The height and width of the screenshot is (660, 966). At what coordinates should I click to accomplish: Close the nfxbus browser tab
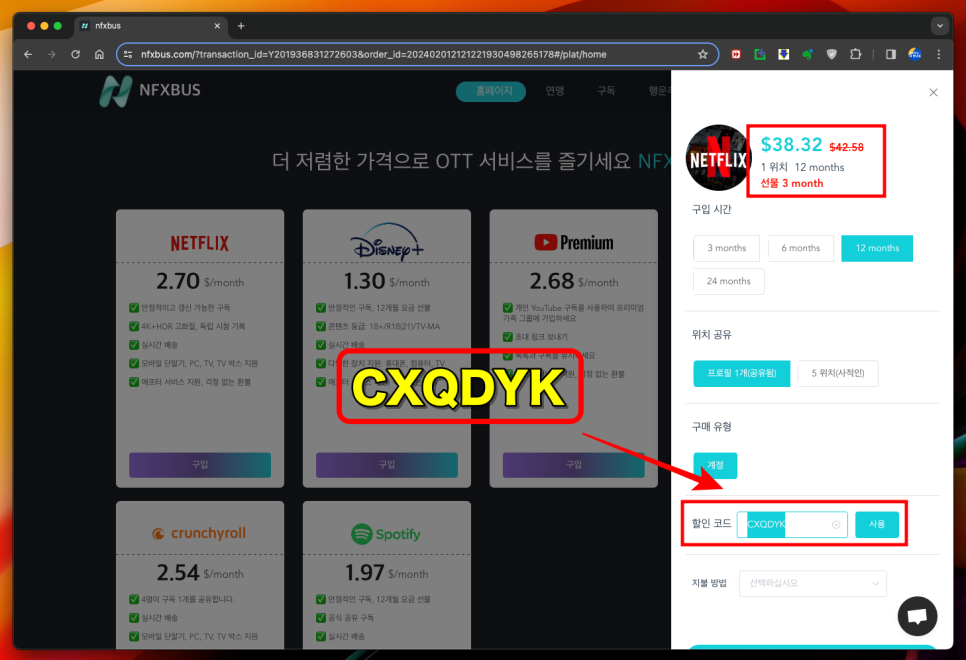(x=217, y=26)
